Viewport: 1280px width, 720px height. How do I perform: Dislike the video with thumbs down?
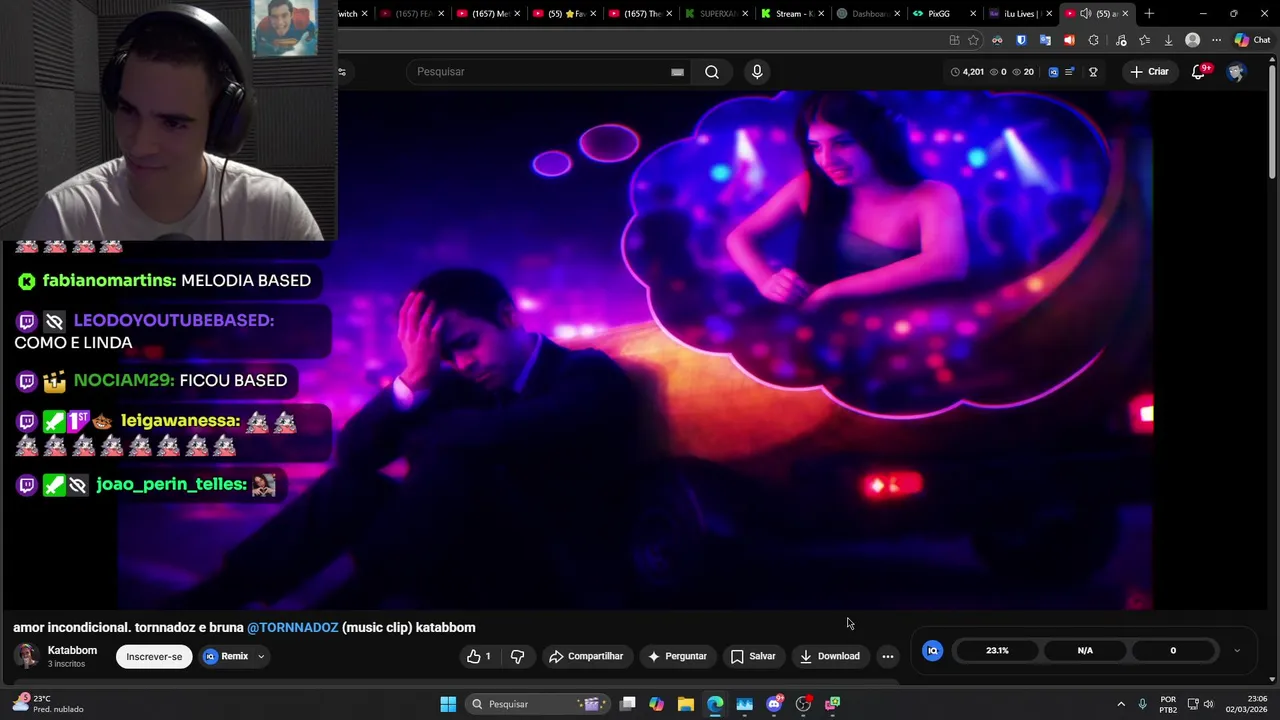tap(517, 656)
